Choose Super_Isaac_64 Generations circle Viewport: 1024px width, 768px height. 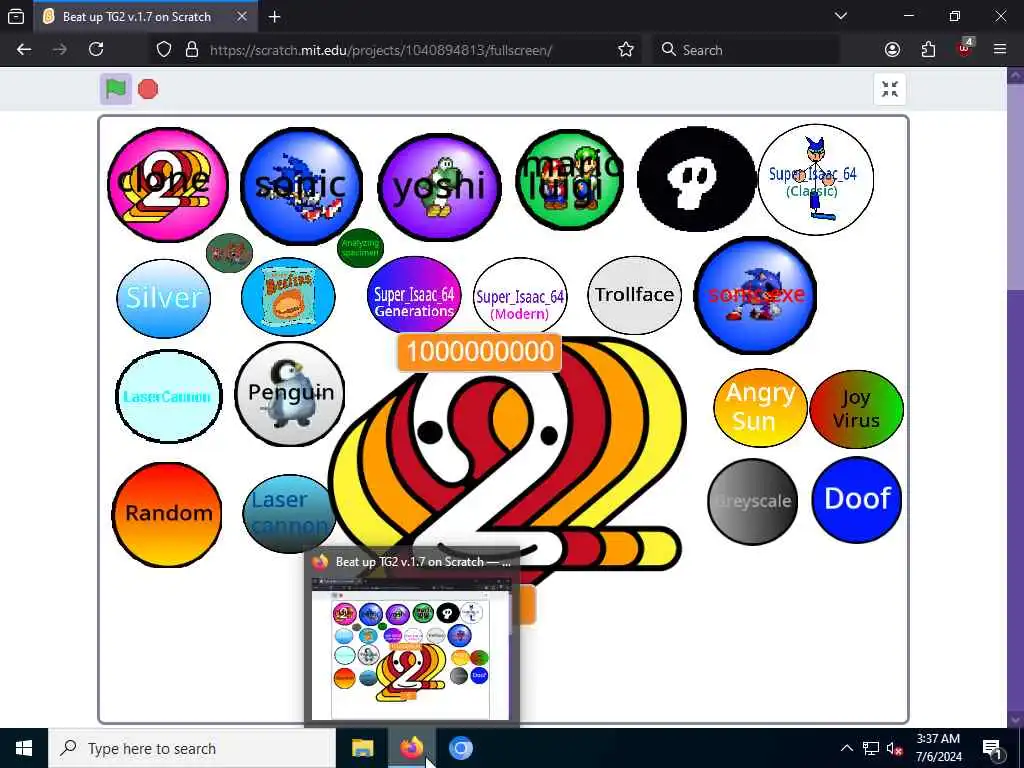tap(414, 296)
